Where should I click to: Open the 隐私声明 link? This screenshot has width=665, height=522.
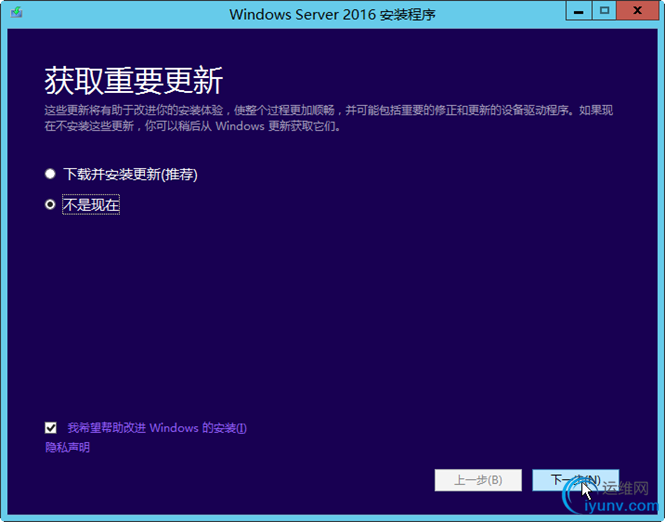67,447
